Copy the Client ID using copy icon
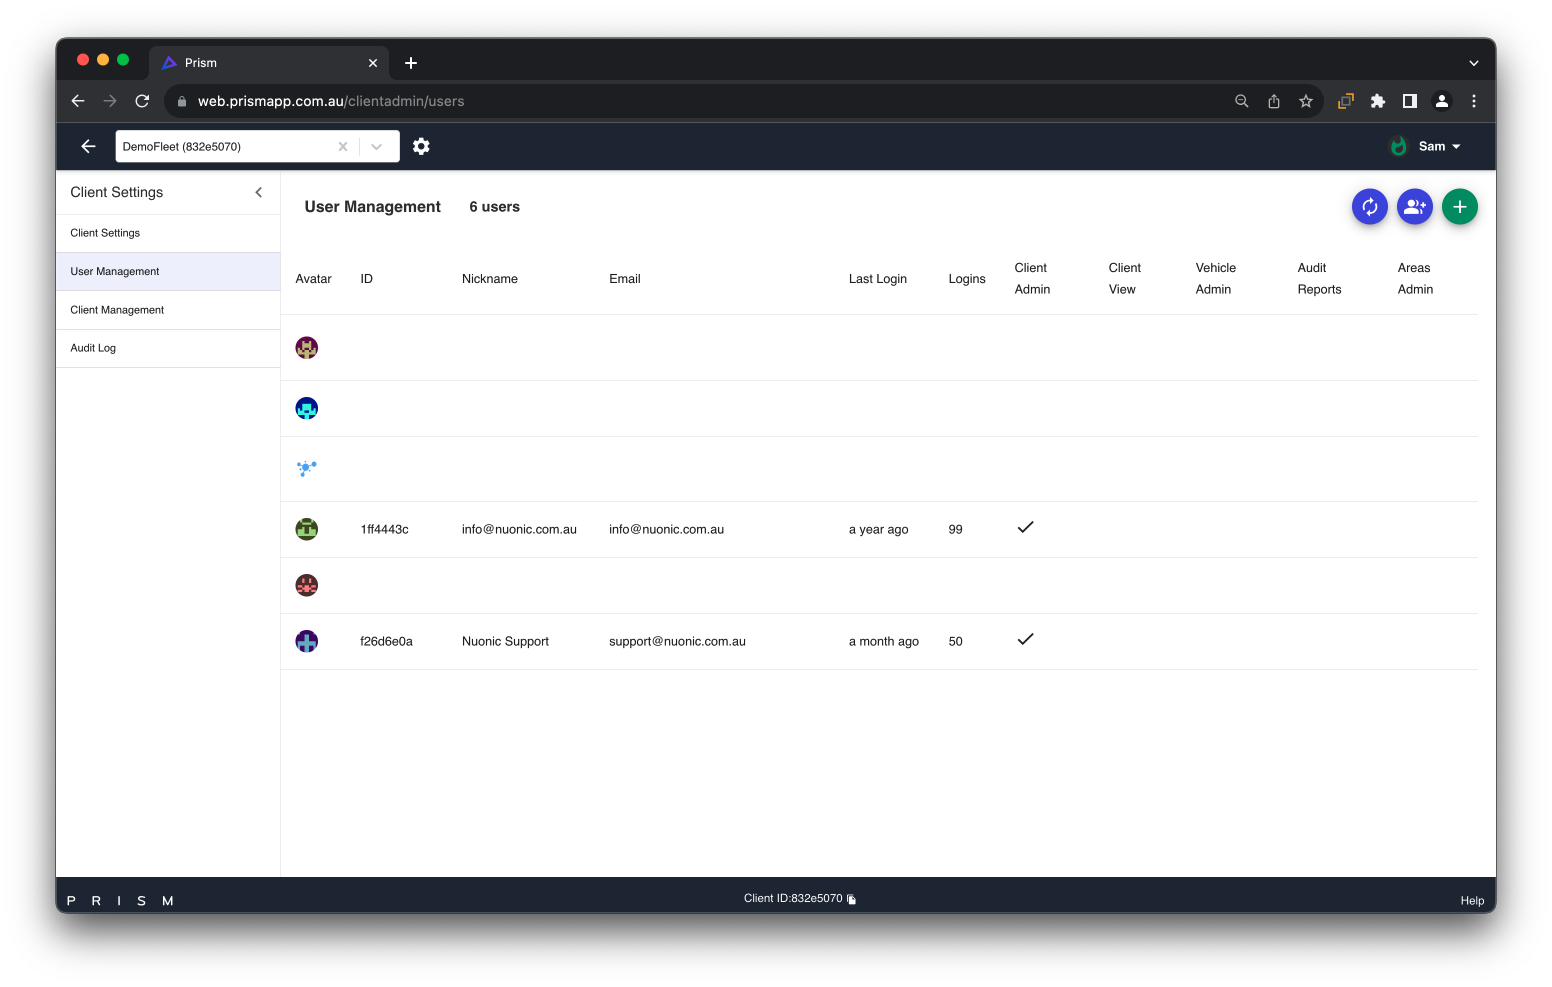Viewport: 1552px width, 987px height. [x=852, y=899]
